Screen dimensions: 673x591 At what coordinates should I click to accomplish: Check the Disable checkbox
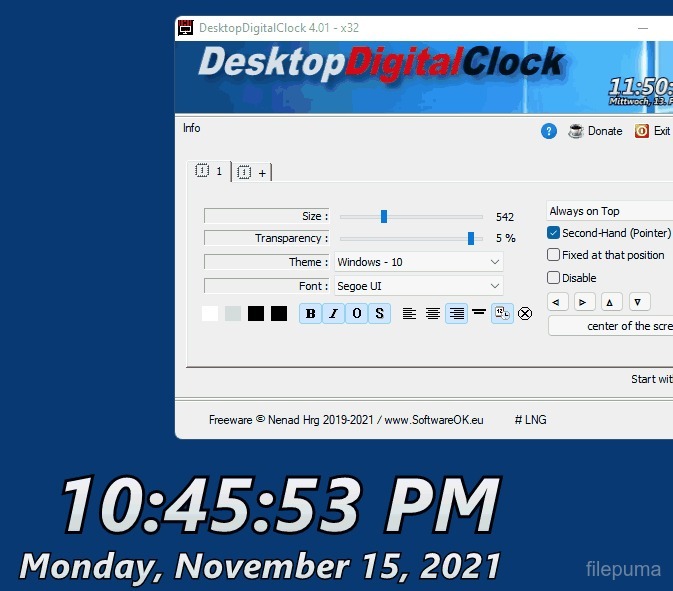click(x=554, y=278)
